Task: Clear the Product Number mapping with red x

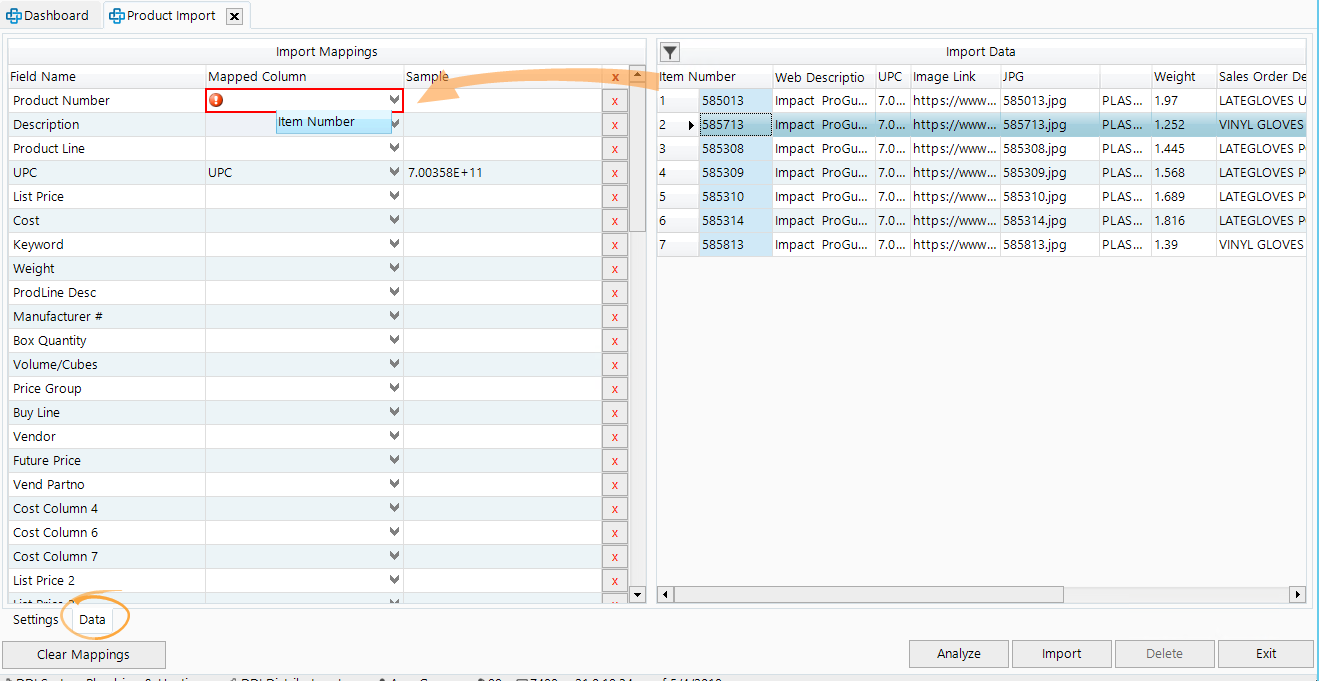Action: (614, 101)
